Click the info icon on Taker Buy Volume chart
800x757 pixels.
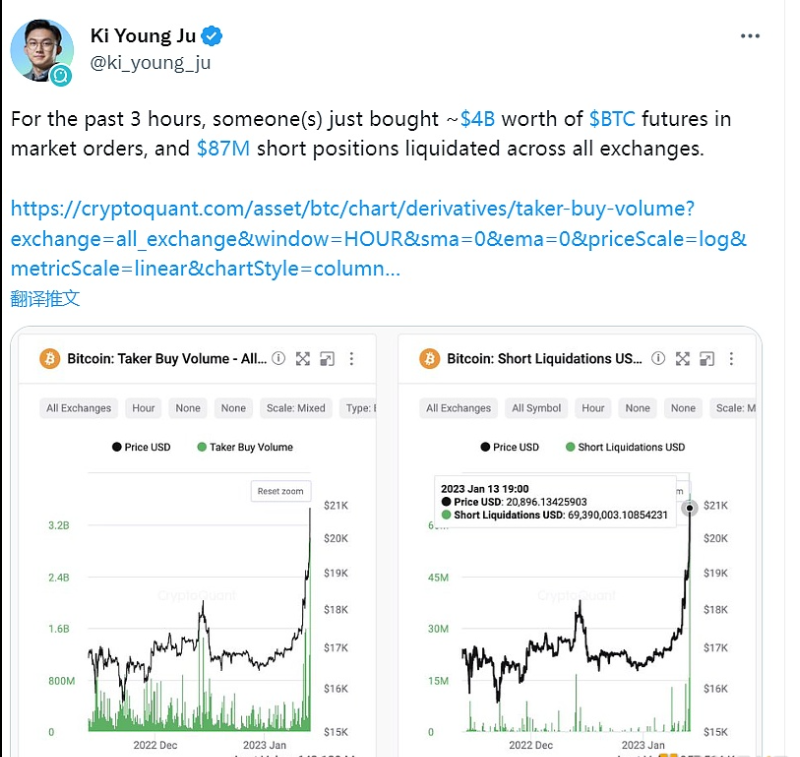tap(279, 359)
